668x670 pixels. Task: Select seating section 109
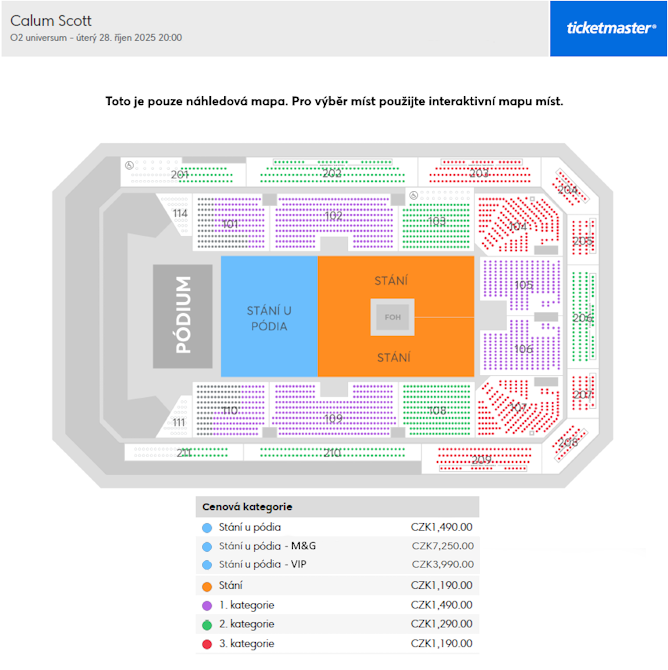[334, 411]
